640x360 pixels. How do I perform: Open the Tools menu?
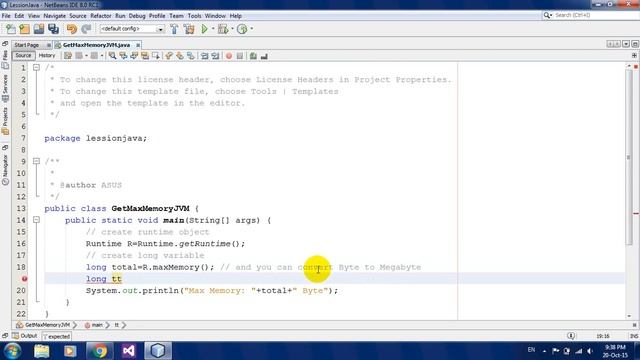194,16
